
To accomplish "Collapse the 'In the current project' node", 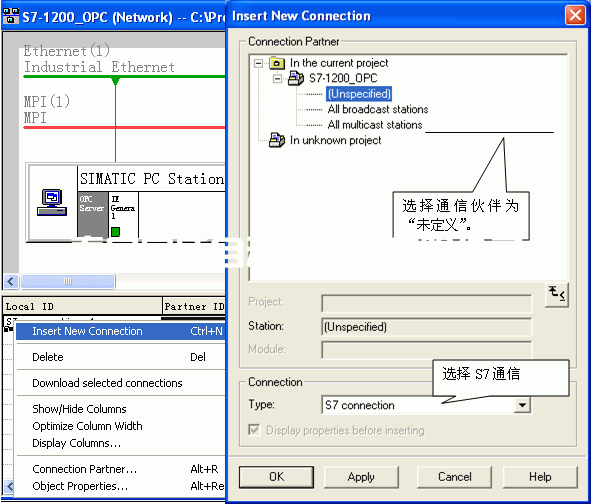I will [258, 63].
